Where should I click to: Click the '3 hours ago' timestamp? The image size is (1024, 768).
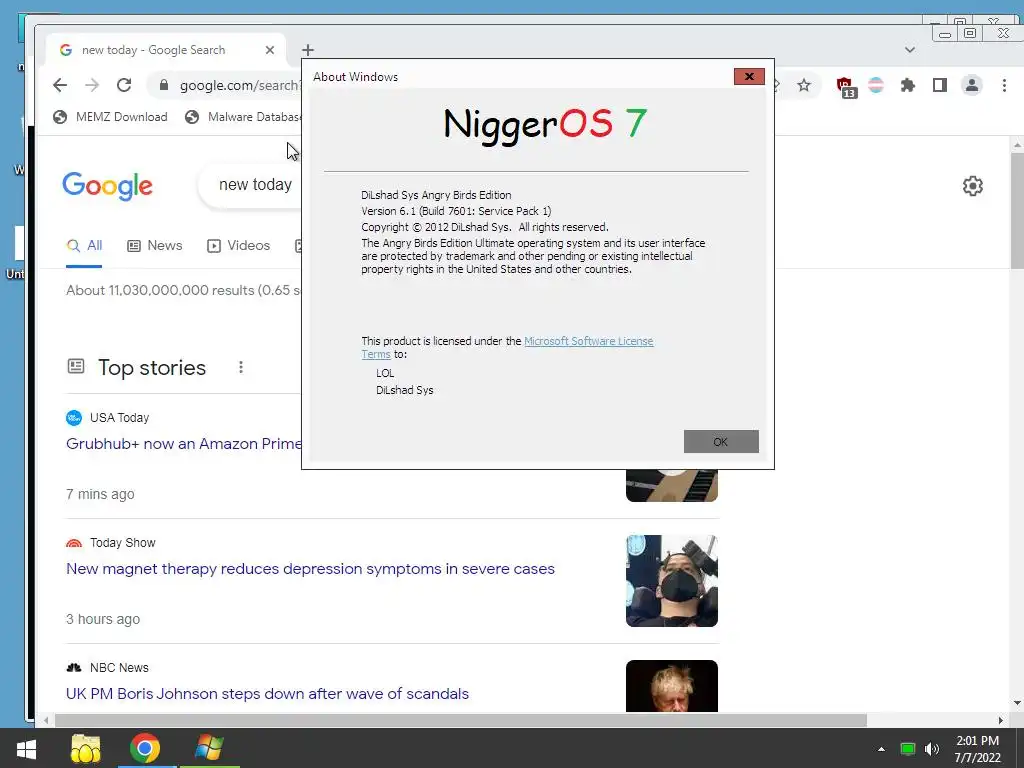pyautogui.click(x=103, y=619)
